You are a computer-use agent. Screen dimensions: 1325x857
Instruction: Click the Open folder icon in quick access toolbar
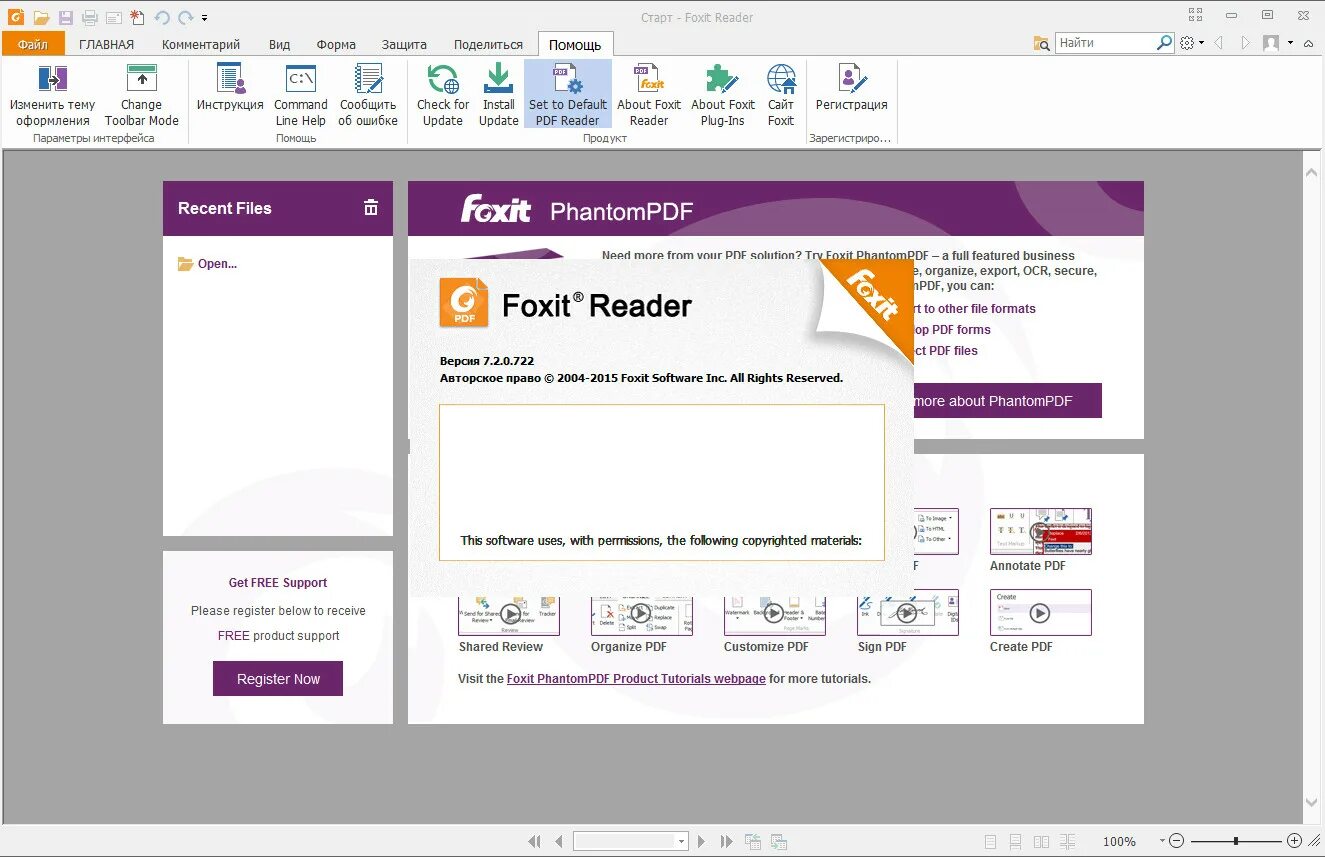(41, 17)
